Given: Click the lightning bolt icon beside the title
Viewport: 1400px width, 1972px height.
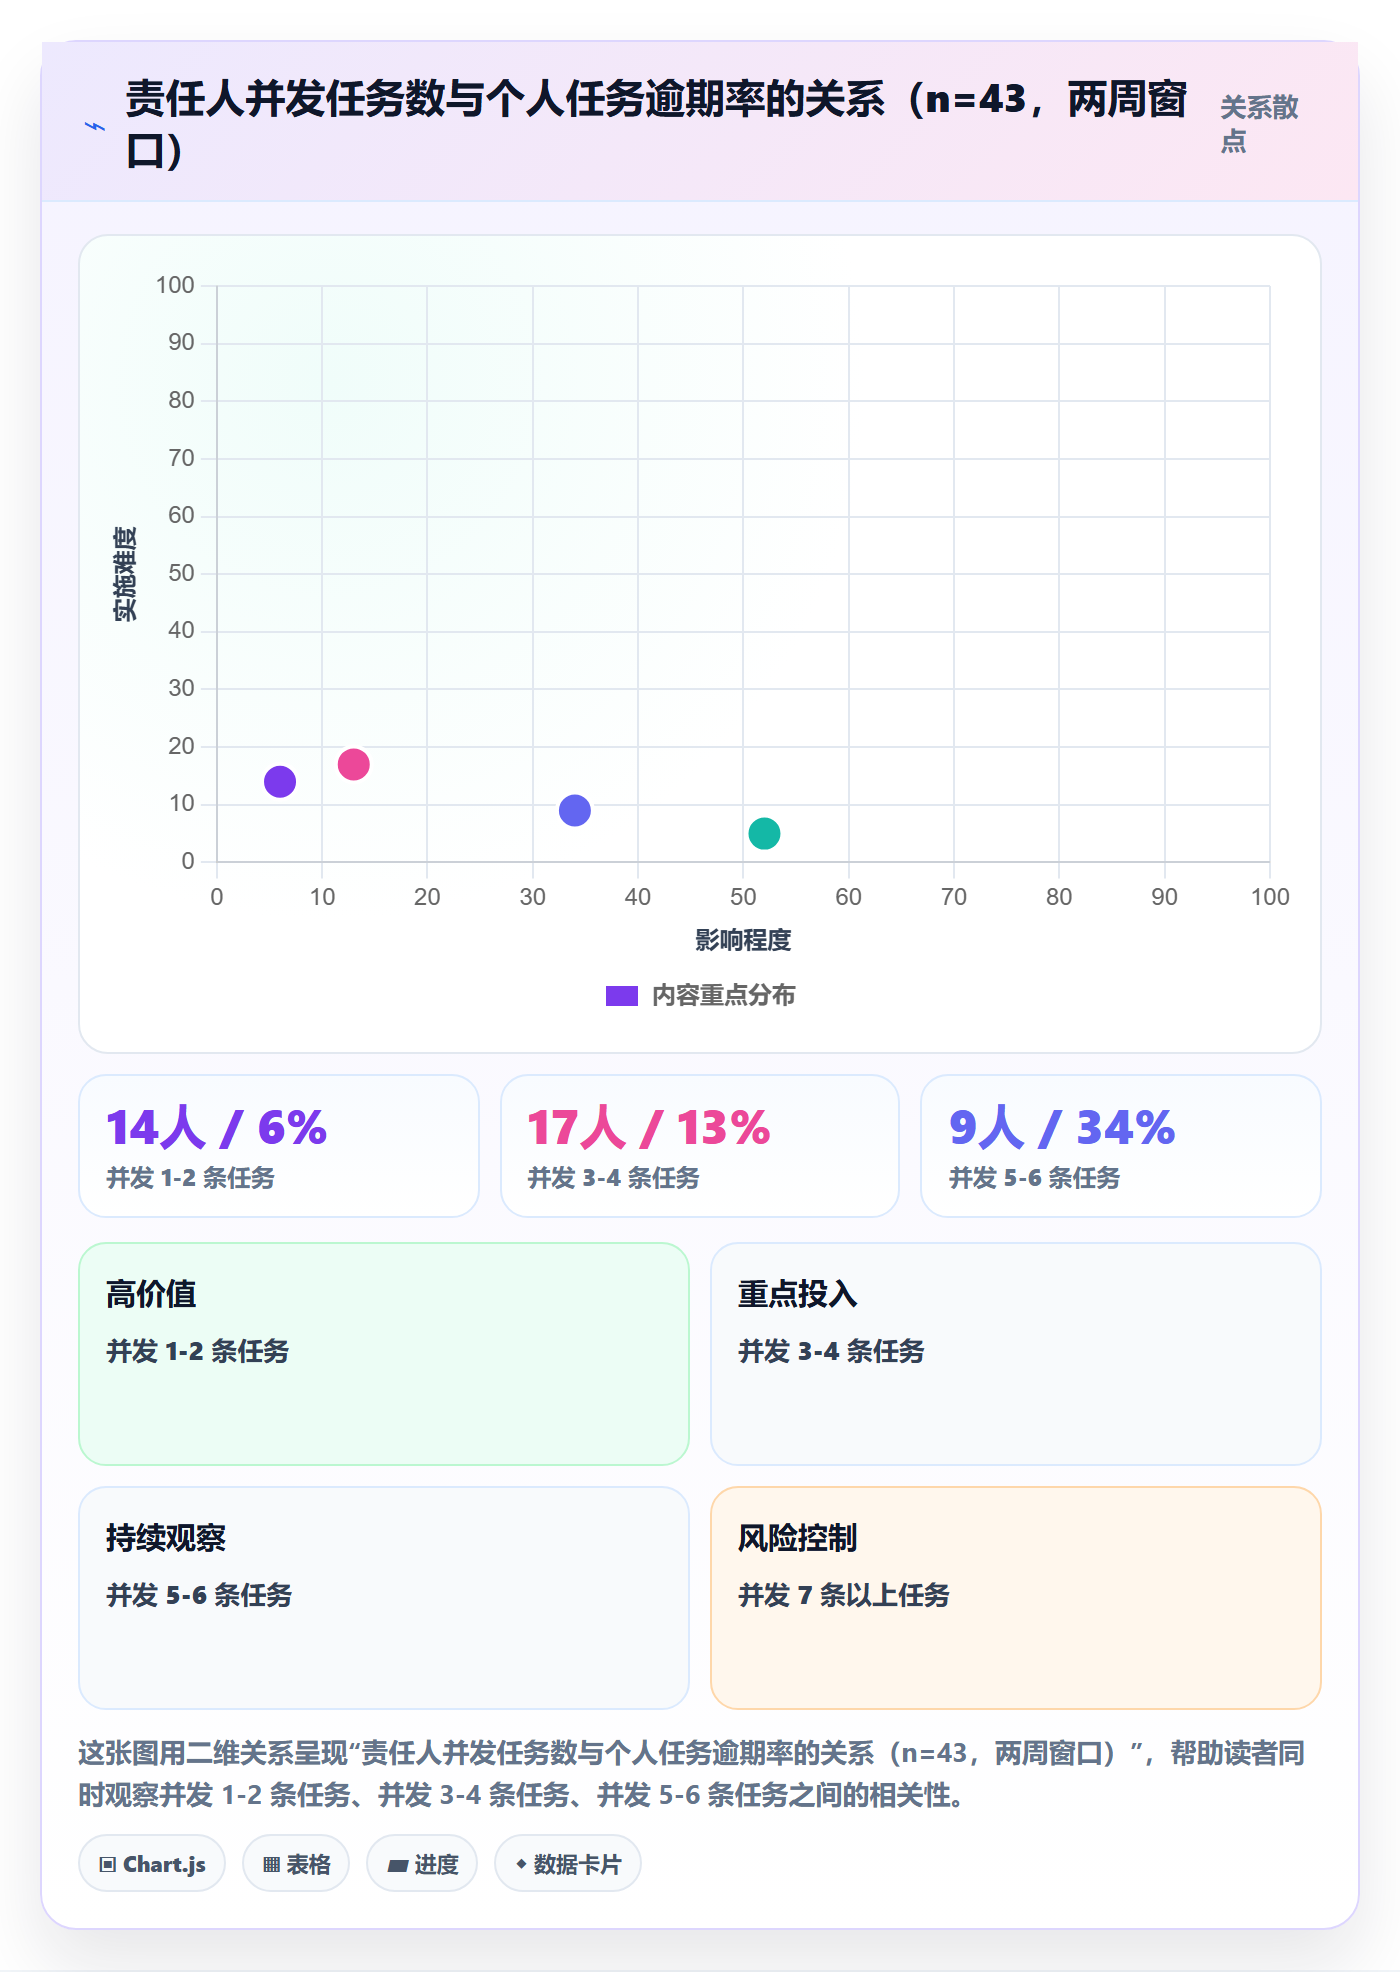Looking at the screenshot, I should point(95,126).
